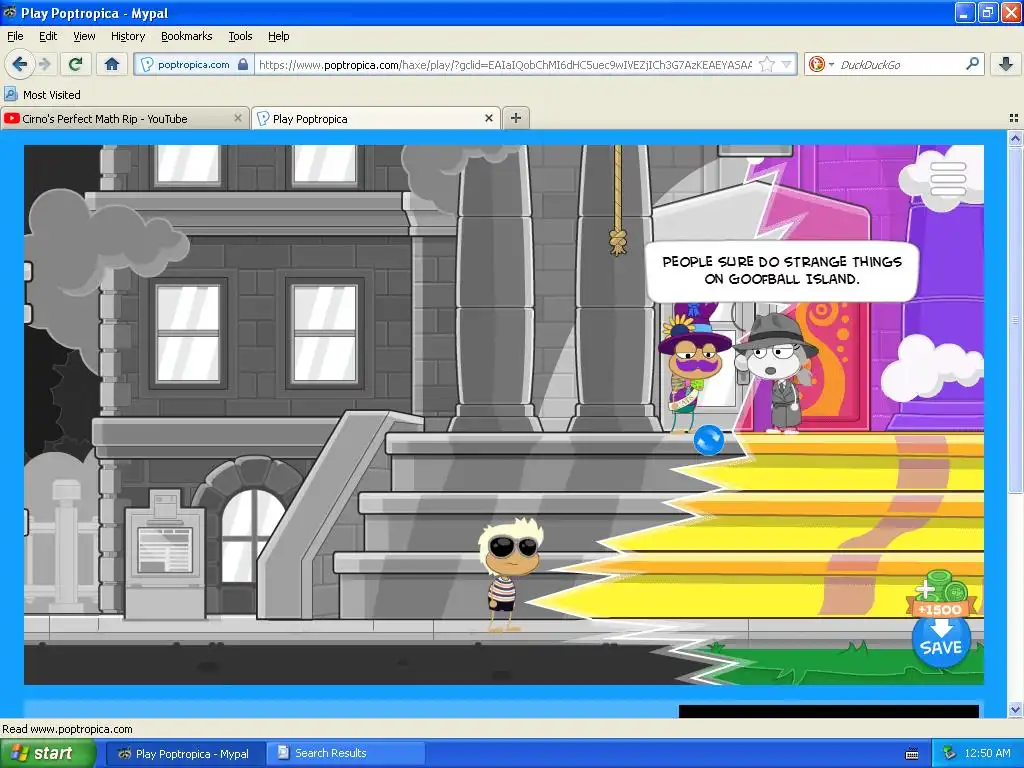Open the Most Visited bookmarks folder
Screen dimensions: 1024x768
[x=43, y=95]
